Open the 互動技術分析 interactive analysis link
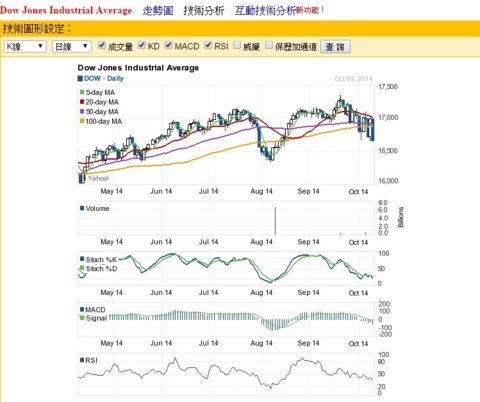The image size is (480, 402). pyautogui.click(x=265, y=11)
